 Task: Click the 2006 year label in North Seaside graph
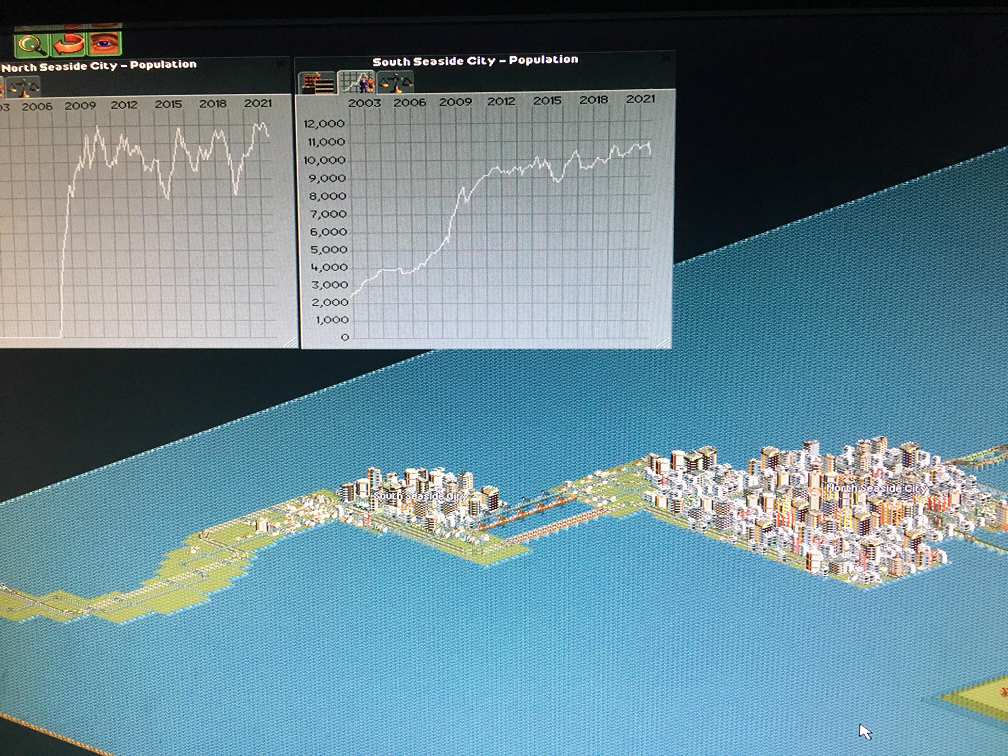(37, 107)
